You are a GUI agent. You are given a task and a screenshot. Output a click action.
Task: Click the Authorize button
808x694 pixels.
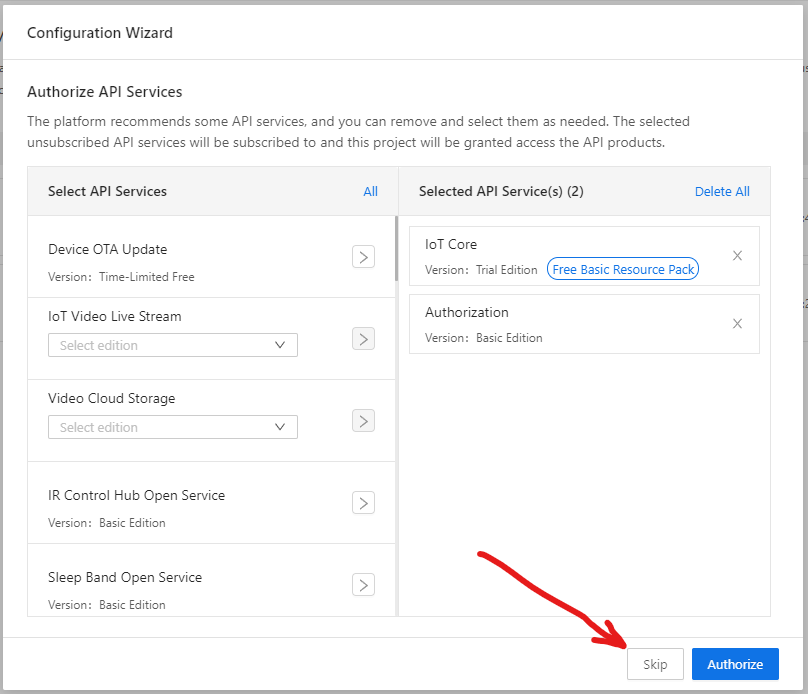[x=735, y=664]
